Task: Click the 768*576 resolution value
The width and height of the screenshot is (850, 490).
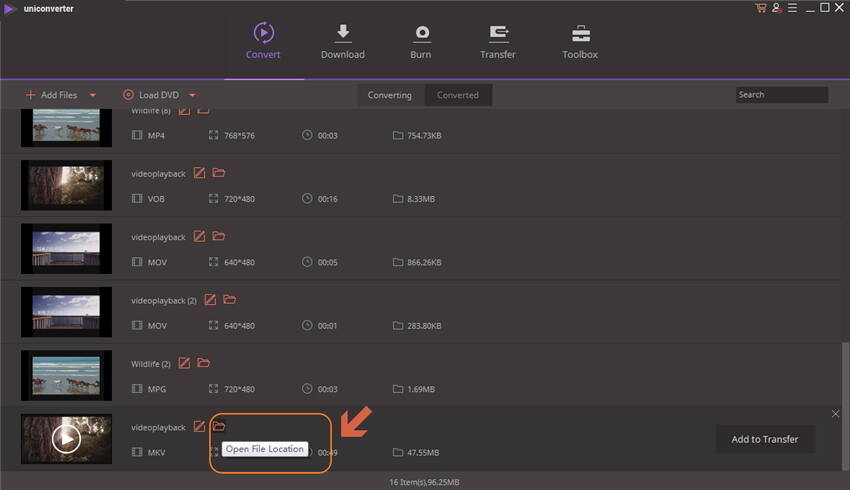Action: tap(240, 136)
